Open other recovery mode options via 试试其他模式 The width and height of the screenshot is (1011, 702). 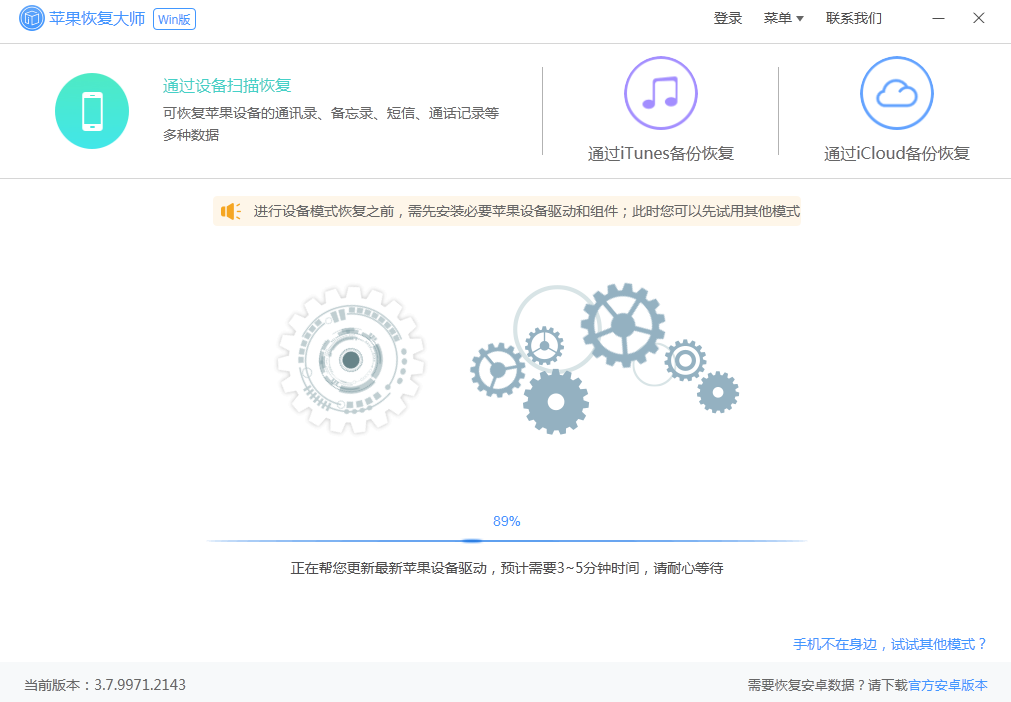tap(938, 644)
